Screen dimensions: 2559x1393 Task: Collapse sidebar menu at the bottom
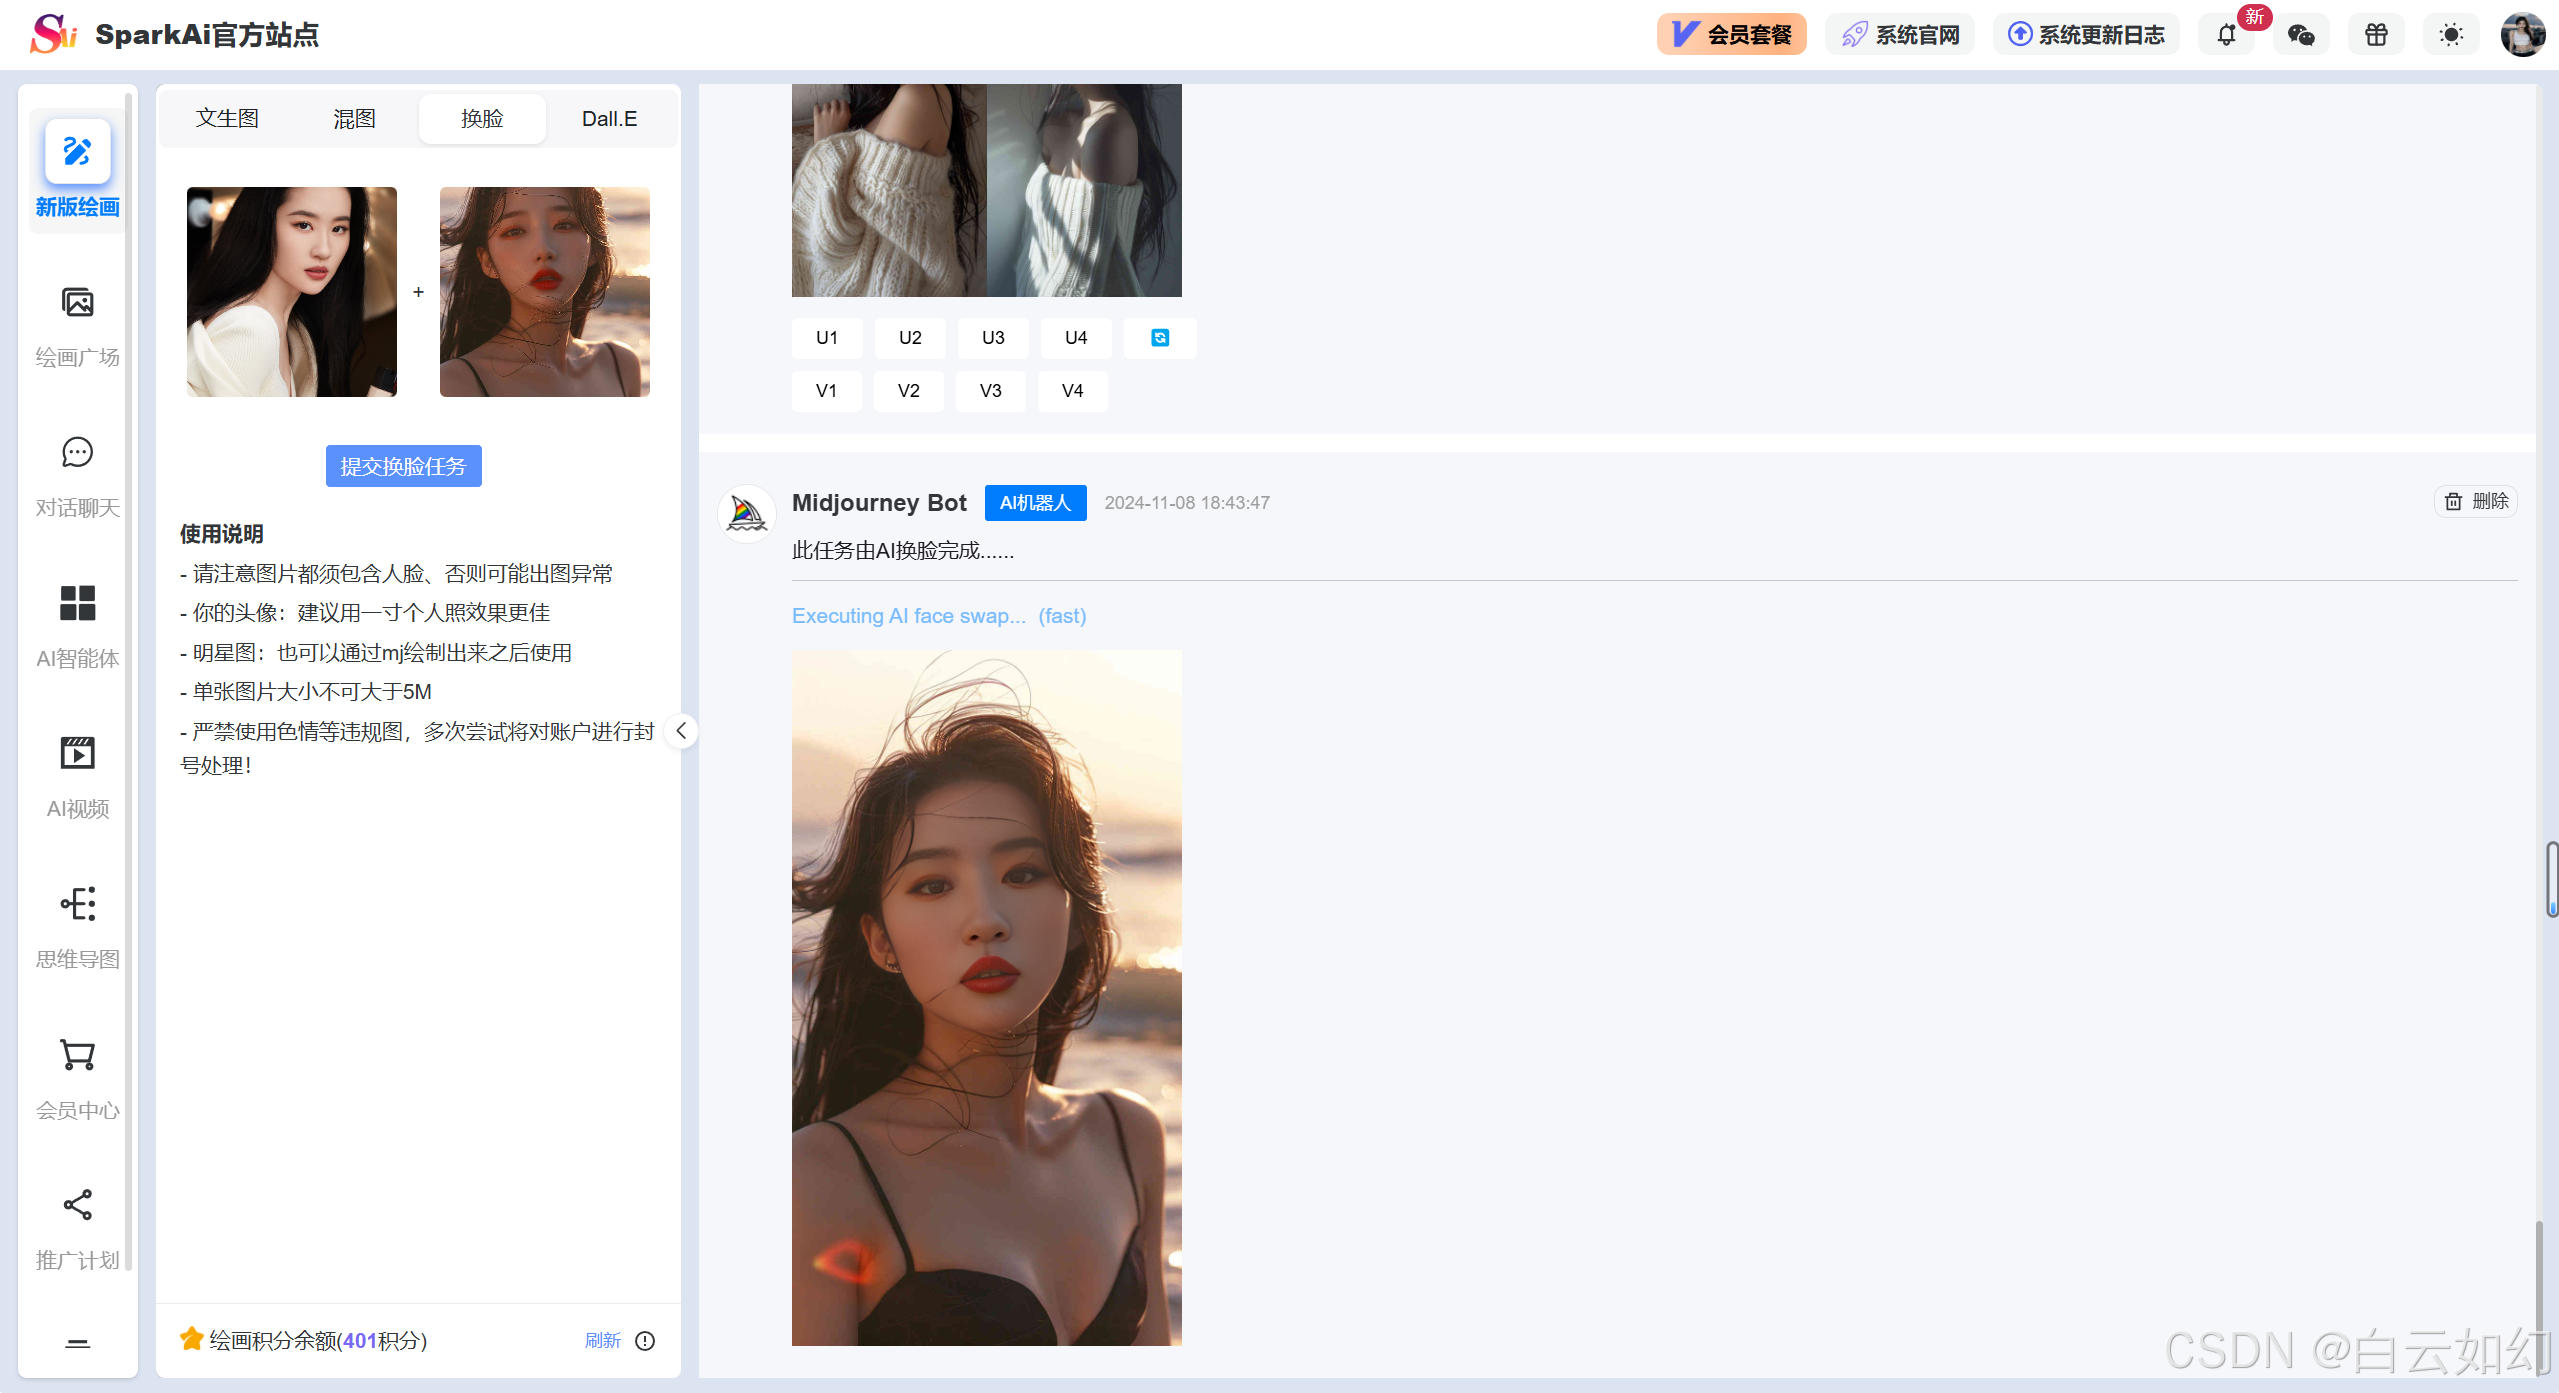pos(77,1343)
